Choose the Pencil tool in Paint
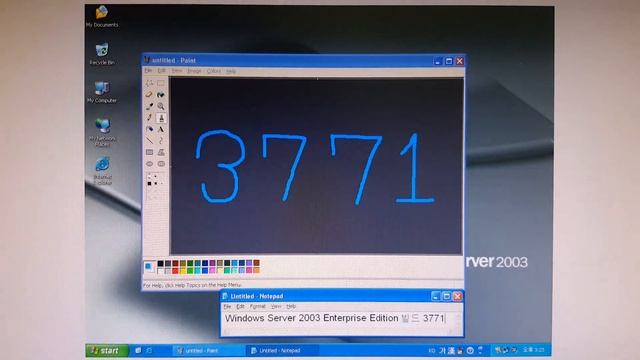This screenshot has height=360, width=640. click(149, 118)
